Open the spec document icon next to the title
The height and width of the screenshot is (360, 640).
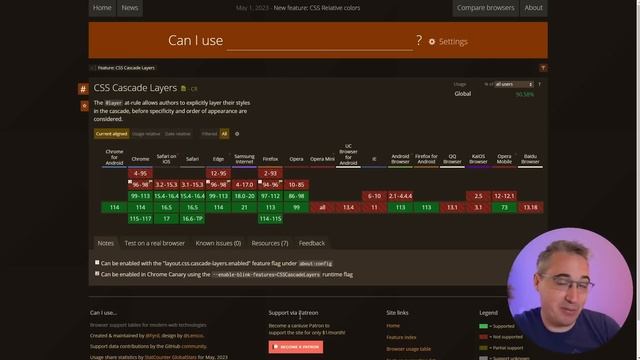(x=183, y=89)
